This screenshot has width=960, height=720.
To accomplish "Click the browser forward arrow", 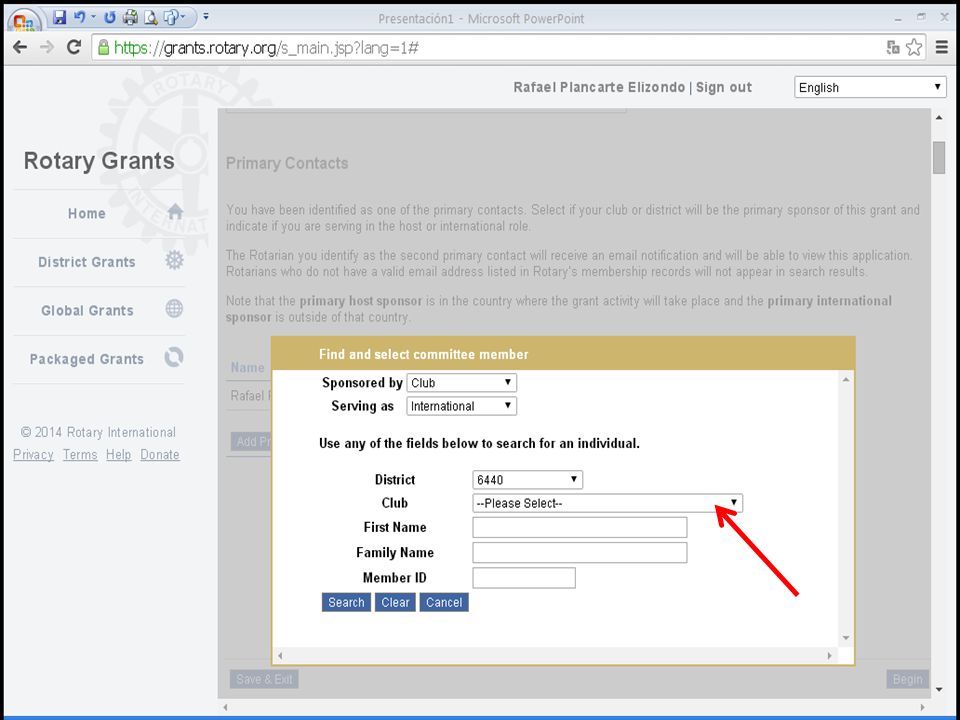I will click(47, 47).
